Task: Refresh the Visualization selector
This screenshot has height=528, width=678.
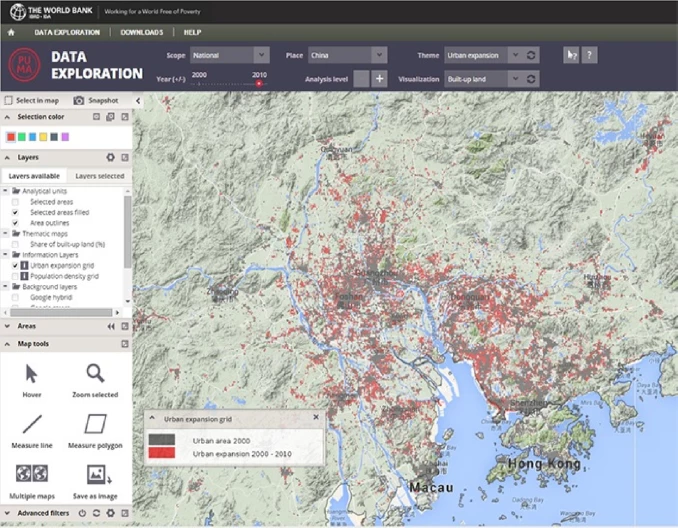Action: (531, 79)
